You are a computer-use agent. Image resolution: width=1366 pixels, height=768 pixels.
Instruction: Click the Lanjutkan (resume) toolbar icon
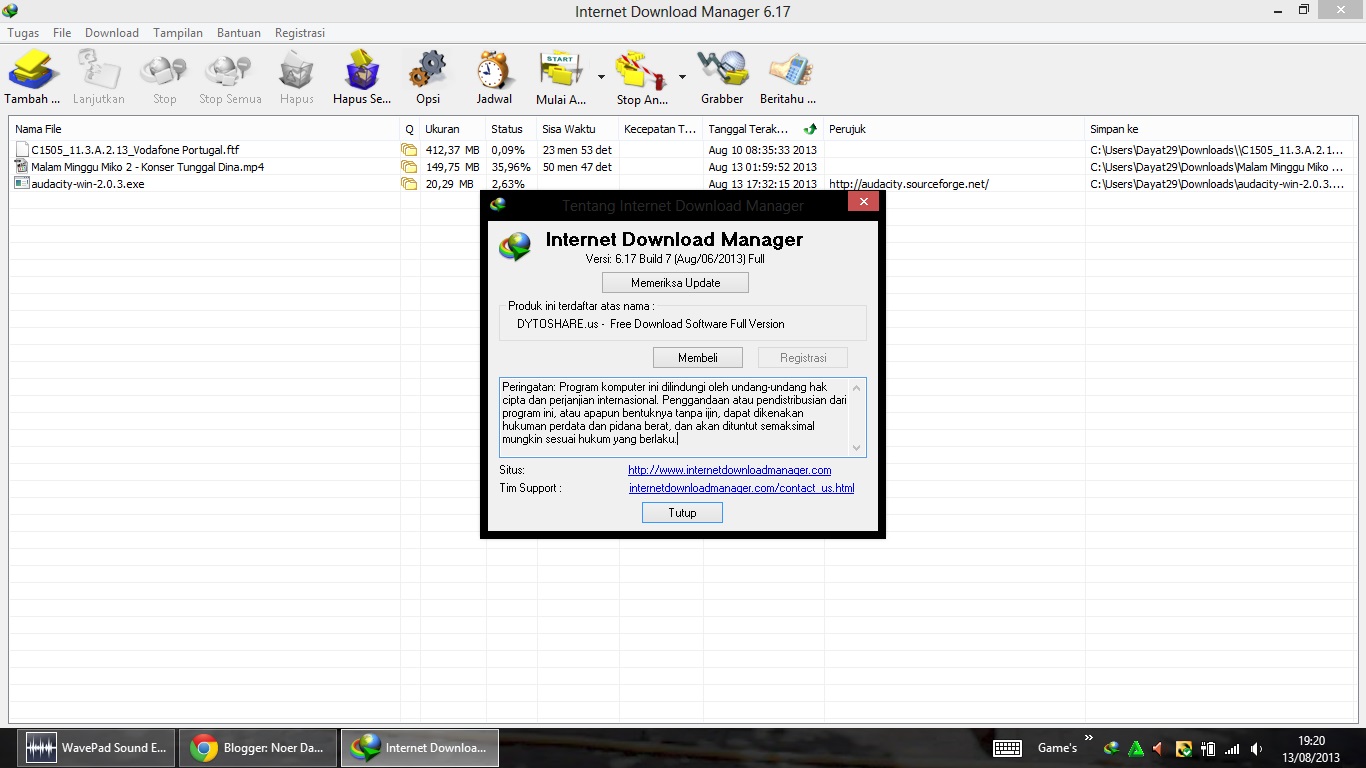pos(99,71)
